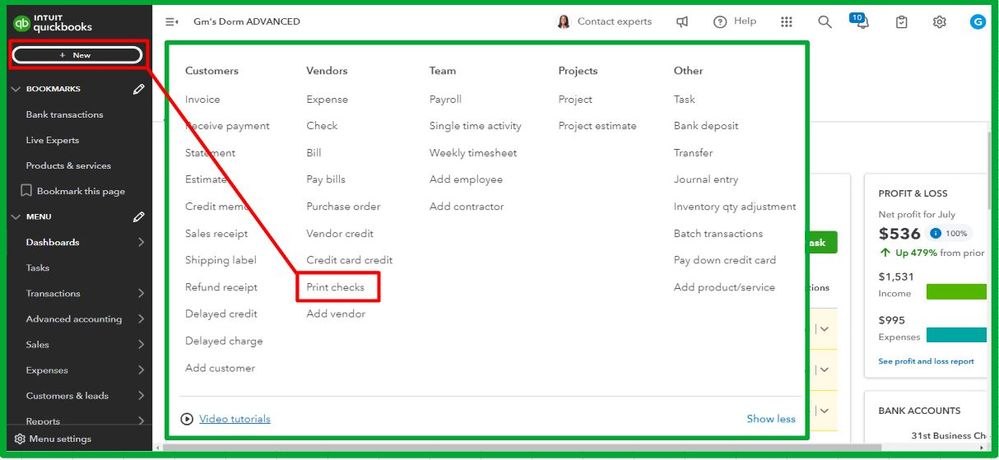Open the settings gear icon
The image size is (999, 460).
[x=939, y=22]
